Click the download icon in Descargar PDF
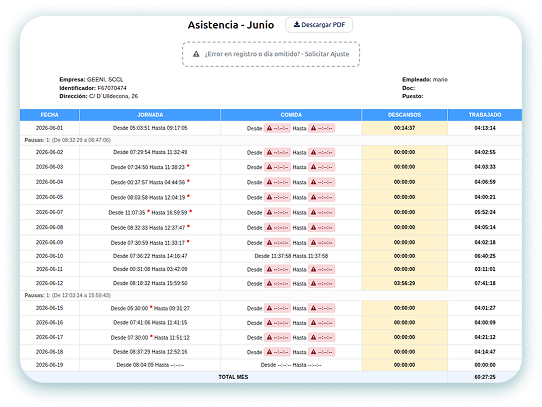This screenshot has height=407, width=542. coord(297,25)
